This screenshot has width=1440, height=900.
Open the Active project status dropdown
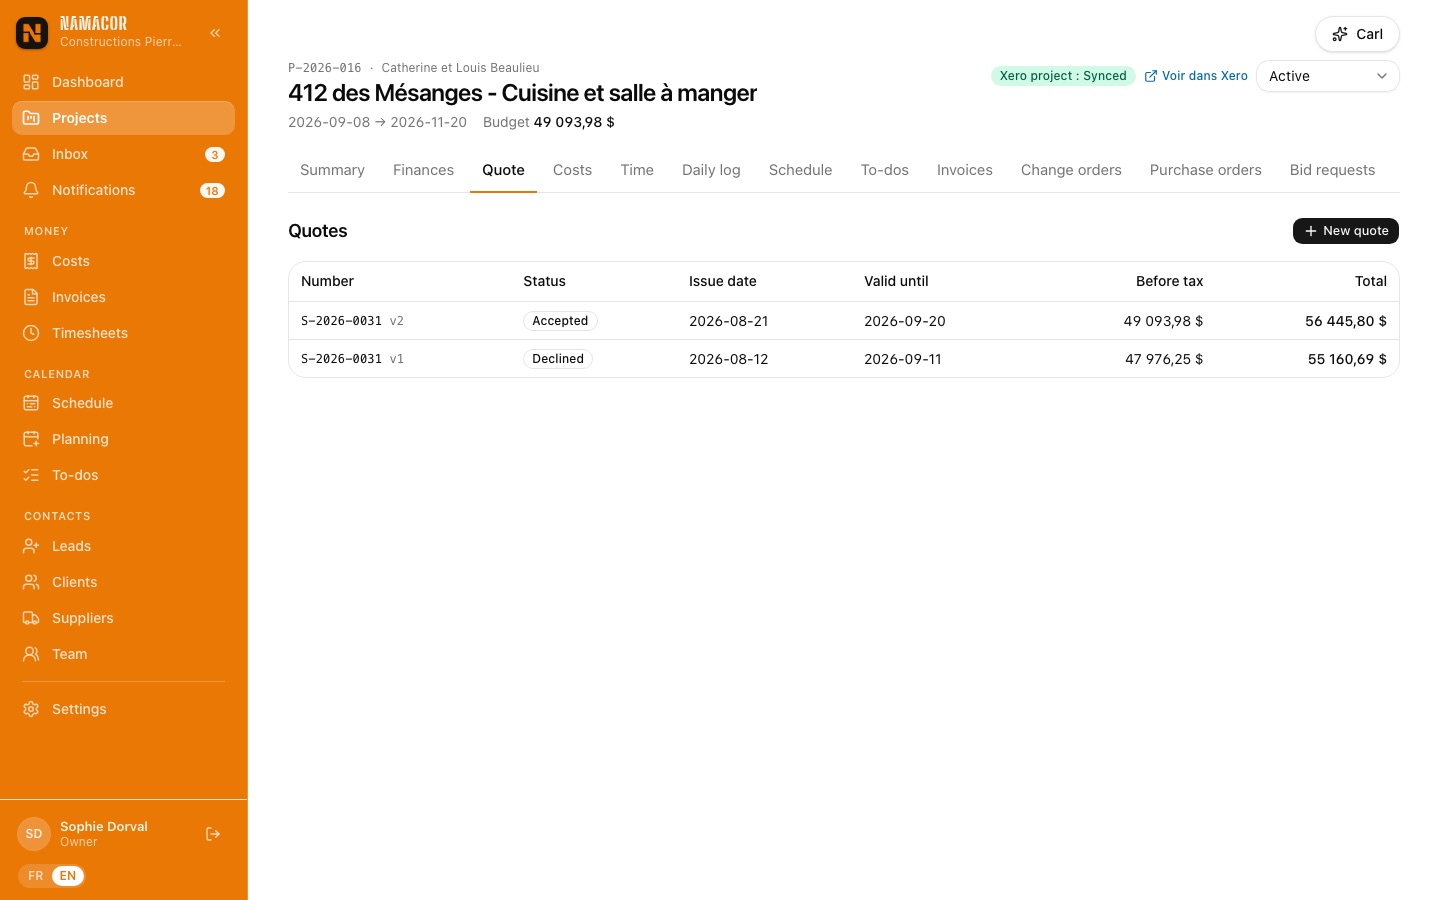click(x=1327, y=76)
